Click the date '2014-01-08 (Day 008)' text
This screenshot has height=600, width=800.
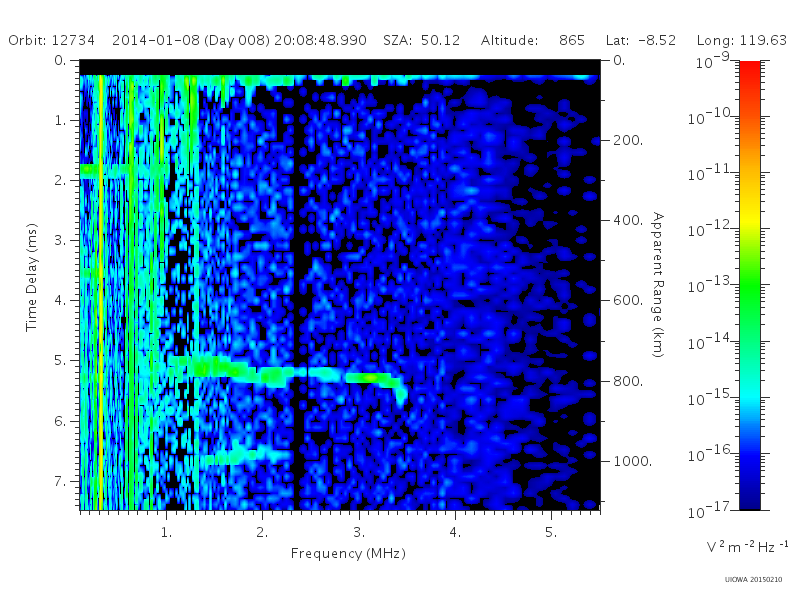coord(191,40)
